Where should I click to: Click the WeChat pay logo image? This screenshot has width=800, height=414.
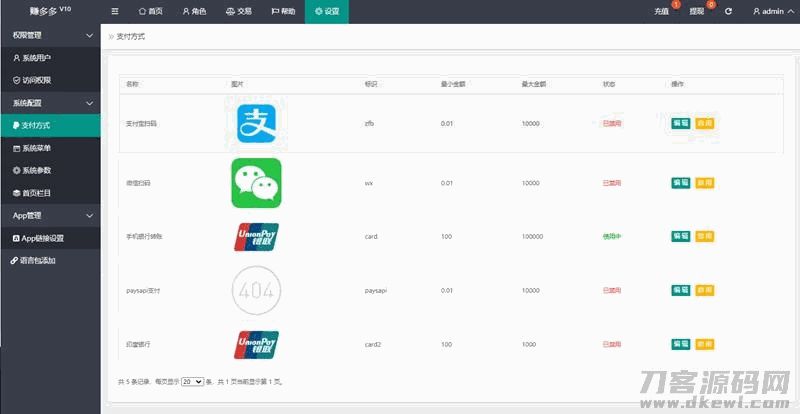256,183
